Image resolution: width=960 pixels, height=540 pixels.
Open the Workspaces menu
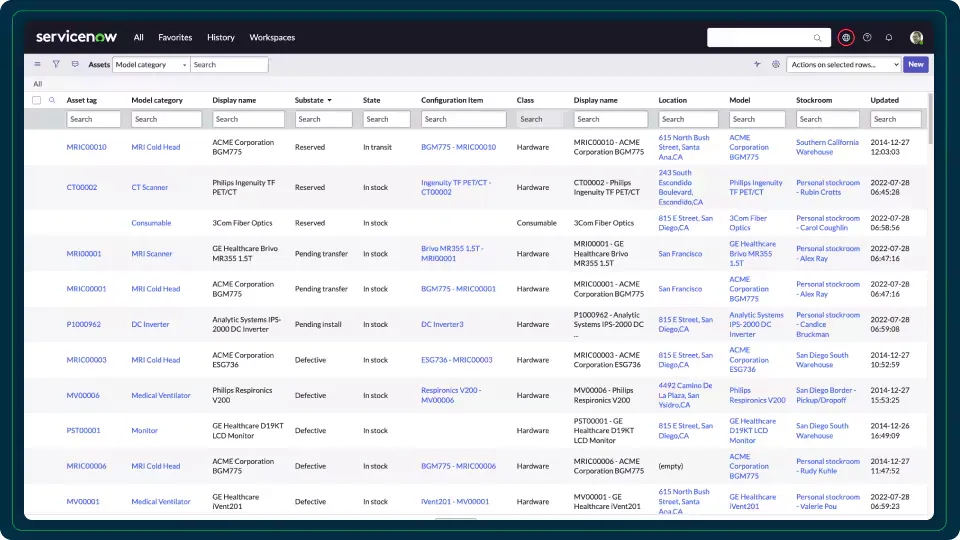272,38
